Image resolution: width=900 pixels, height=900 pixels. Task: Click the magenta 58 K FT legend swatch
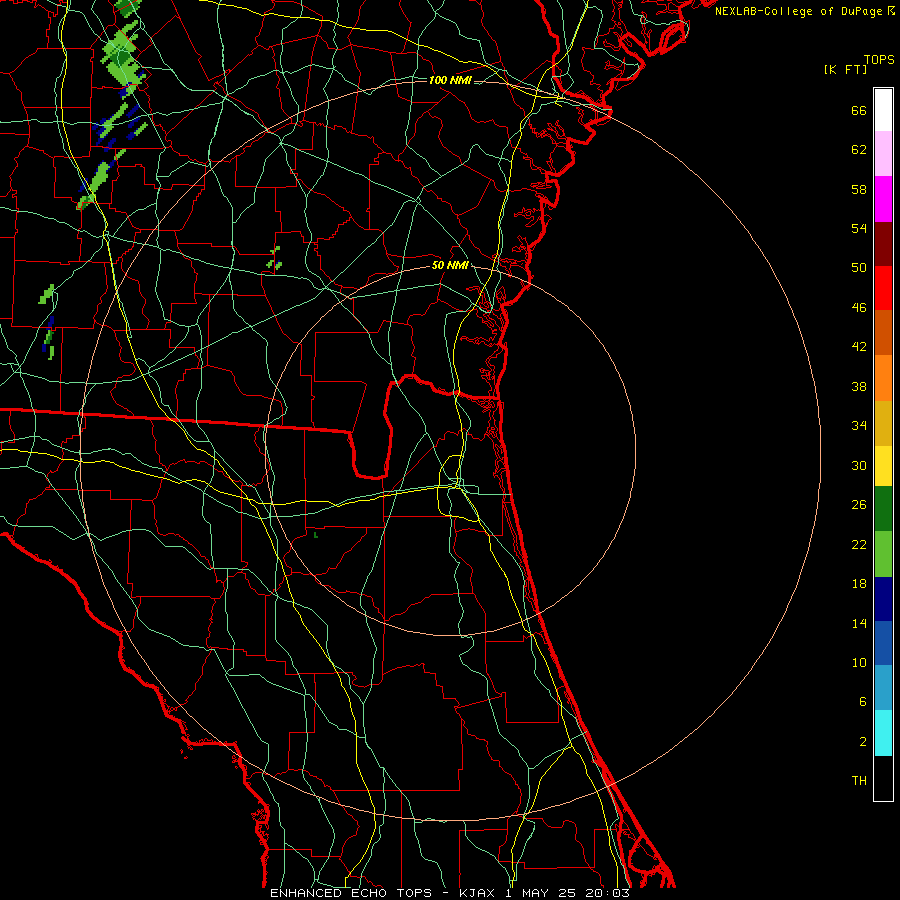883,199
